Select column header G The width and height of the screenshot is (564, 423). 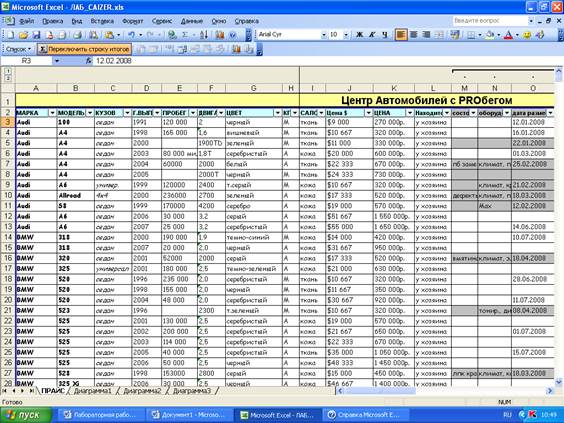coord(254,88)
